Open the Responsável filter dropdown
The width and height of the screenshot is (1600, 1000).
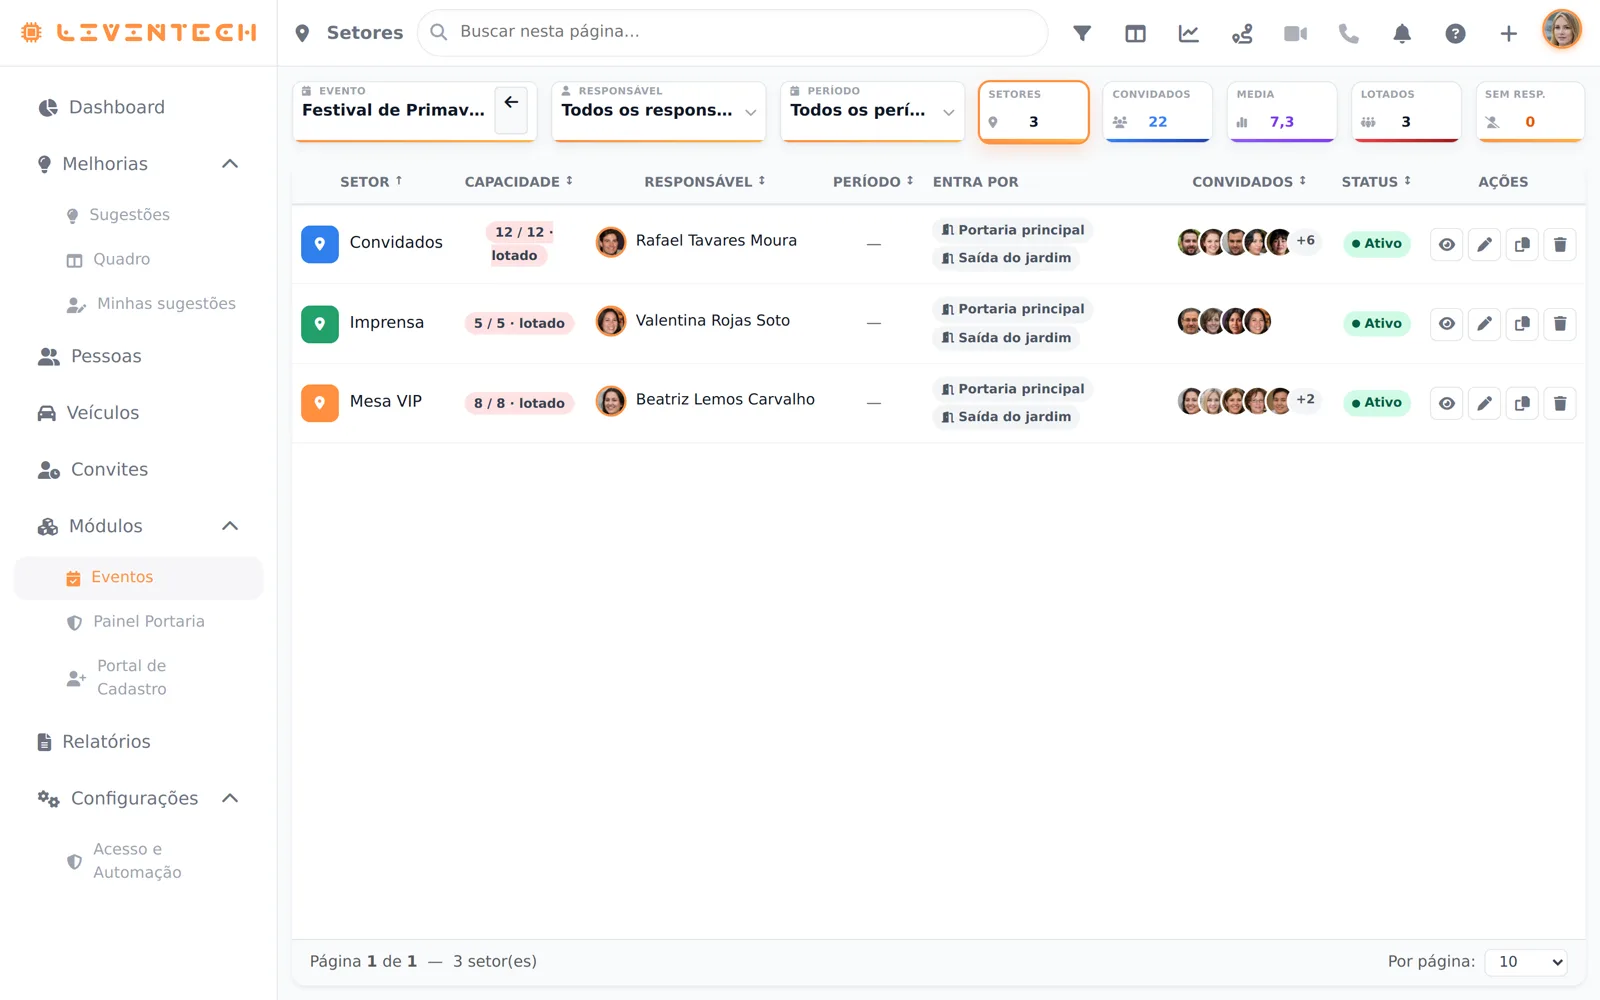pos(659,111)
